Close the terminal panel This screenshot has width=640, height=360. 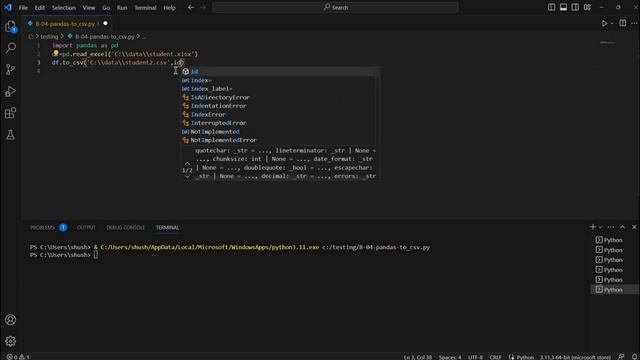[634, 227]
